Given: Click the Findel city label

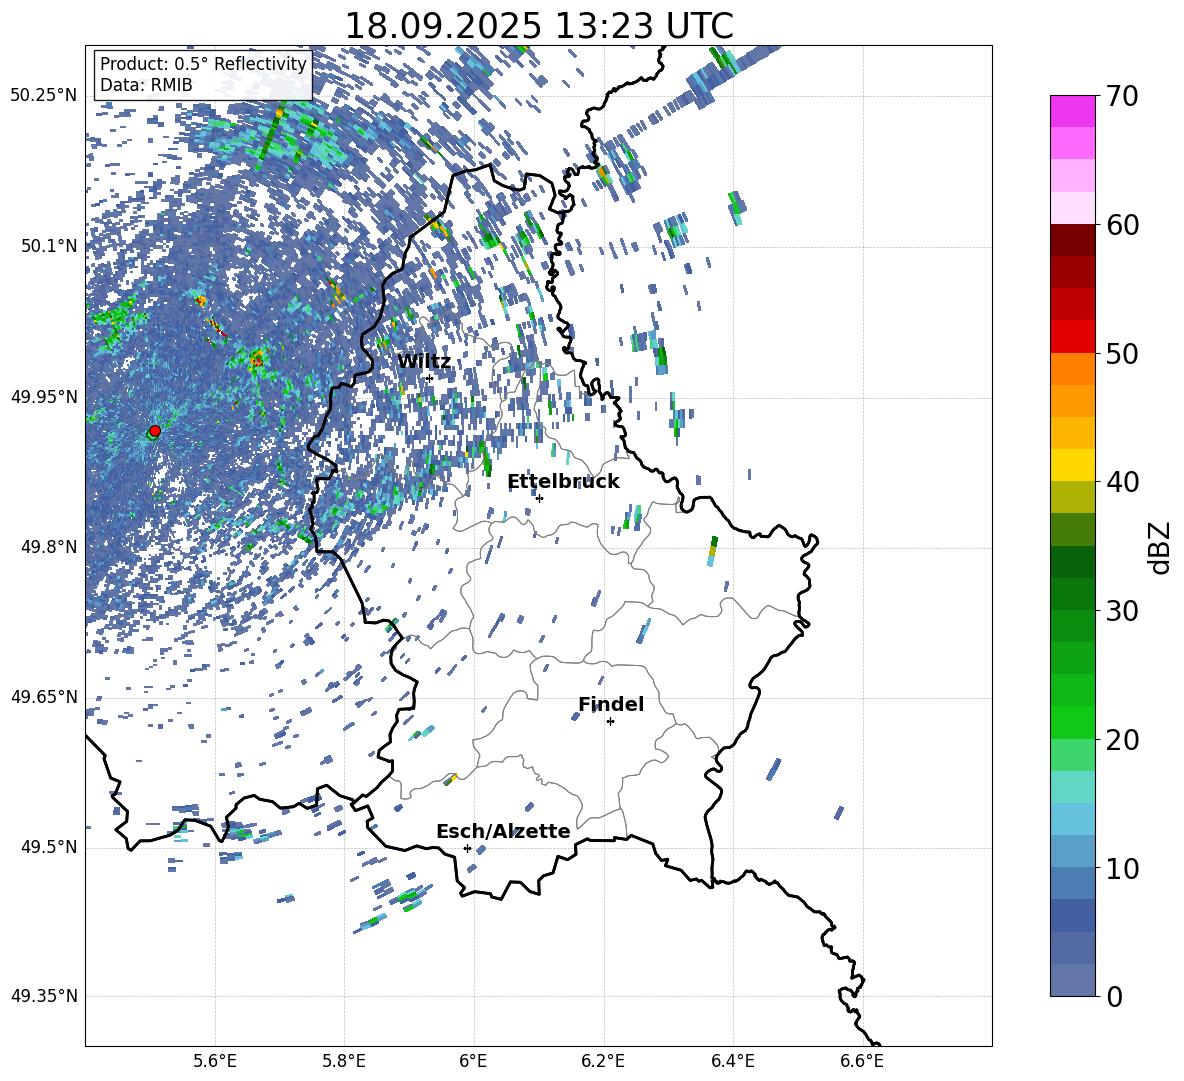Looking at the screenshot, I should [611, 704].
